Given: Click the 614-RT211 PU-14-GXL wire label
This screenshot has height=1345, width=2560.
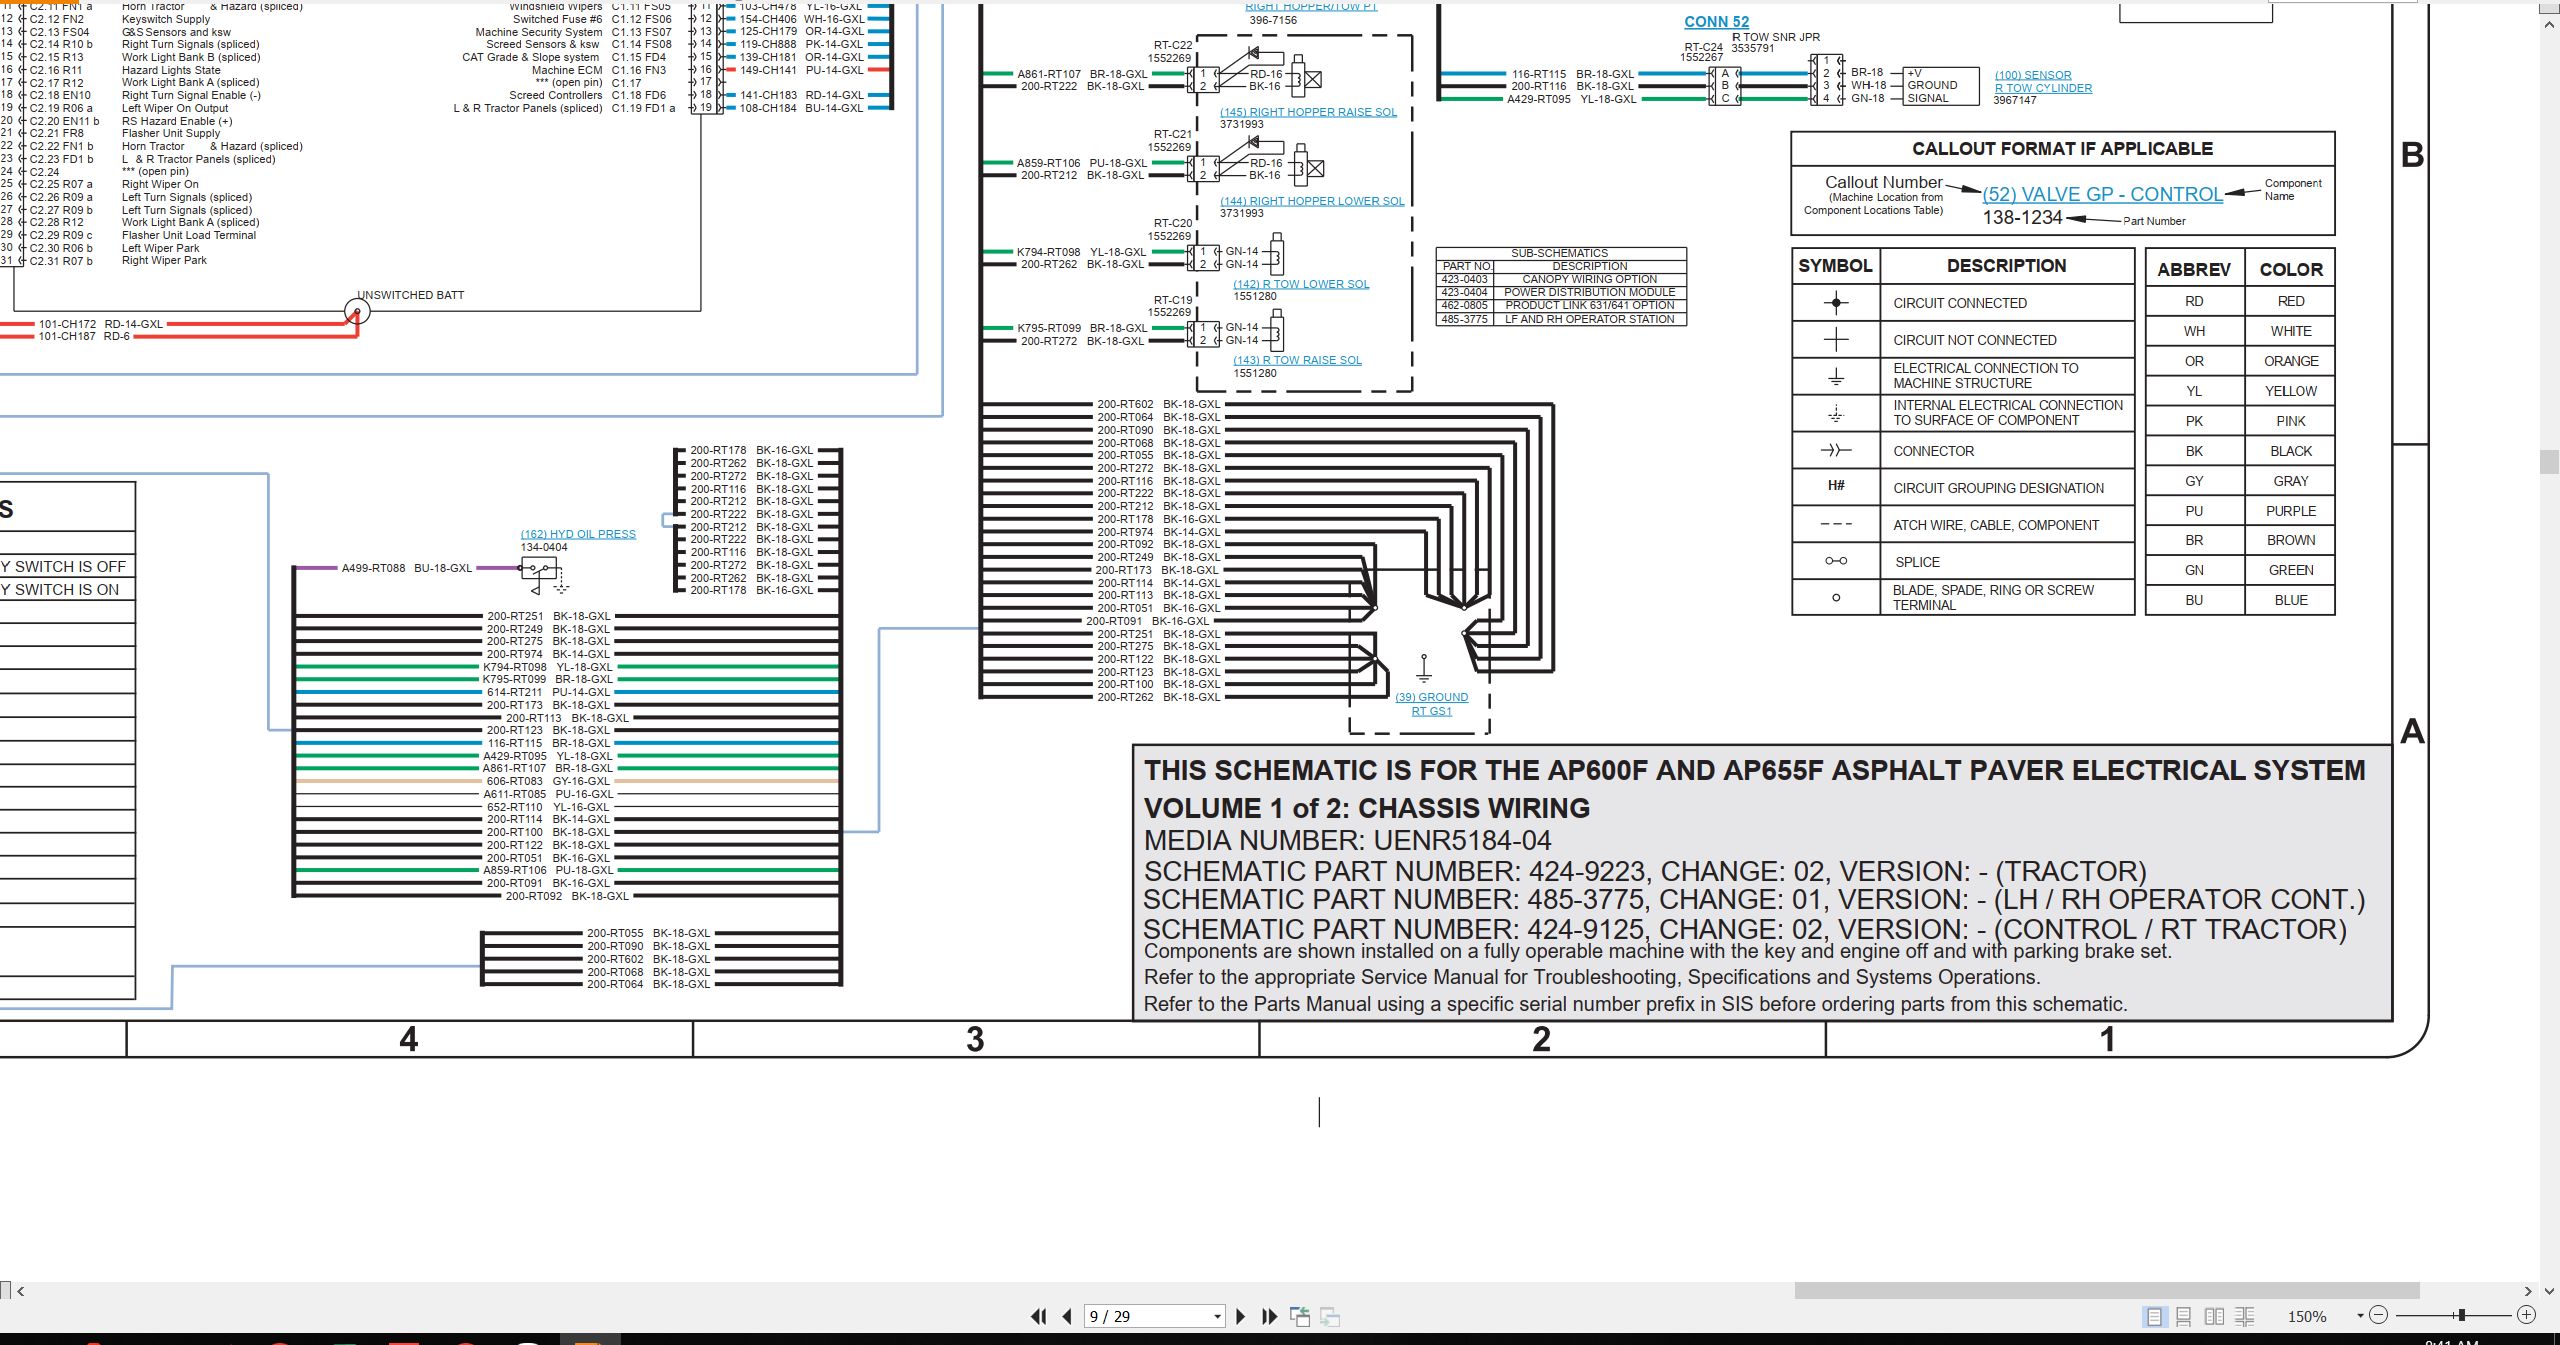Looking at the screenshot, I should pyautogui.click(x=548, y=692).
